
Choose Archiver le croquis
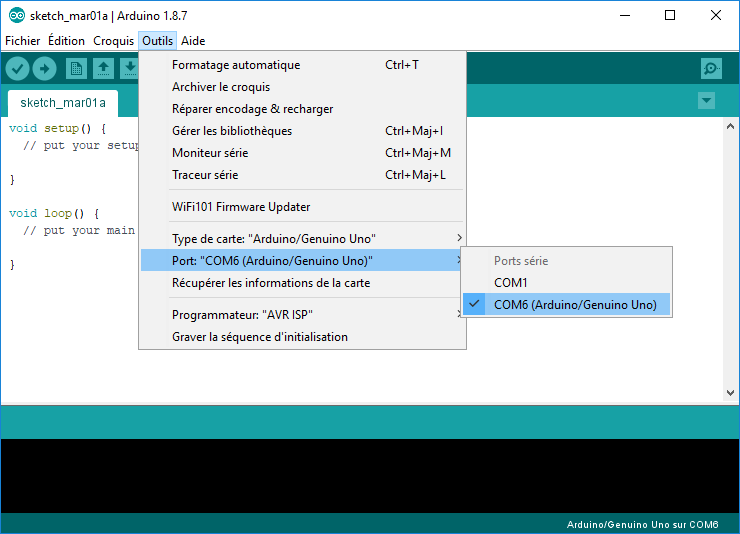point(303,87)
